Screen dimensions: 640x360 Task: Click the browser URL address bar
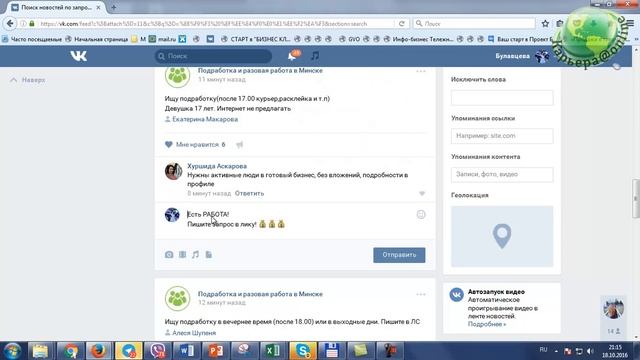212,24
